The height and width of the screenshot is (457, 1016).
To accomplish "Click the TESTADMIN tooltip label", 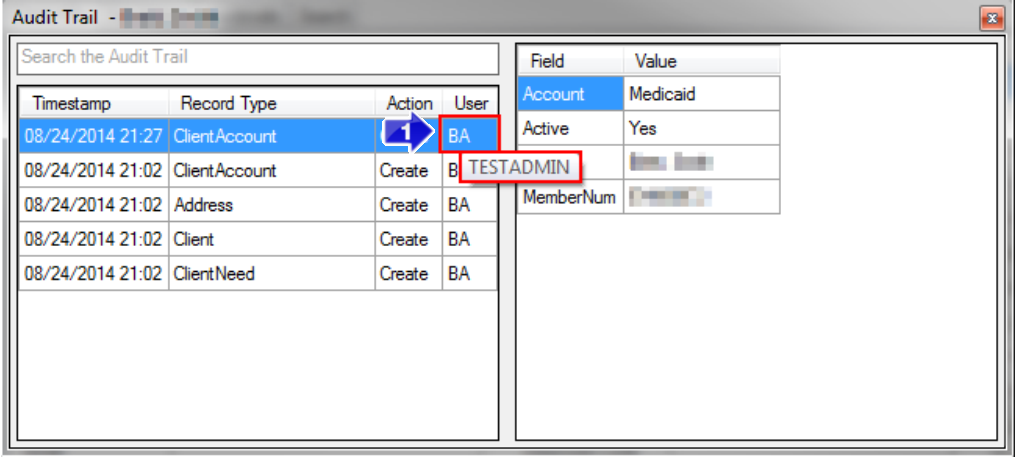I will tap(519, 167).
